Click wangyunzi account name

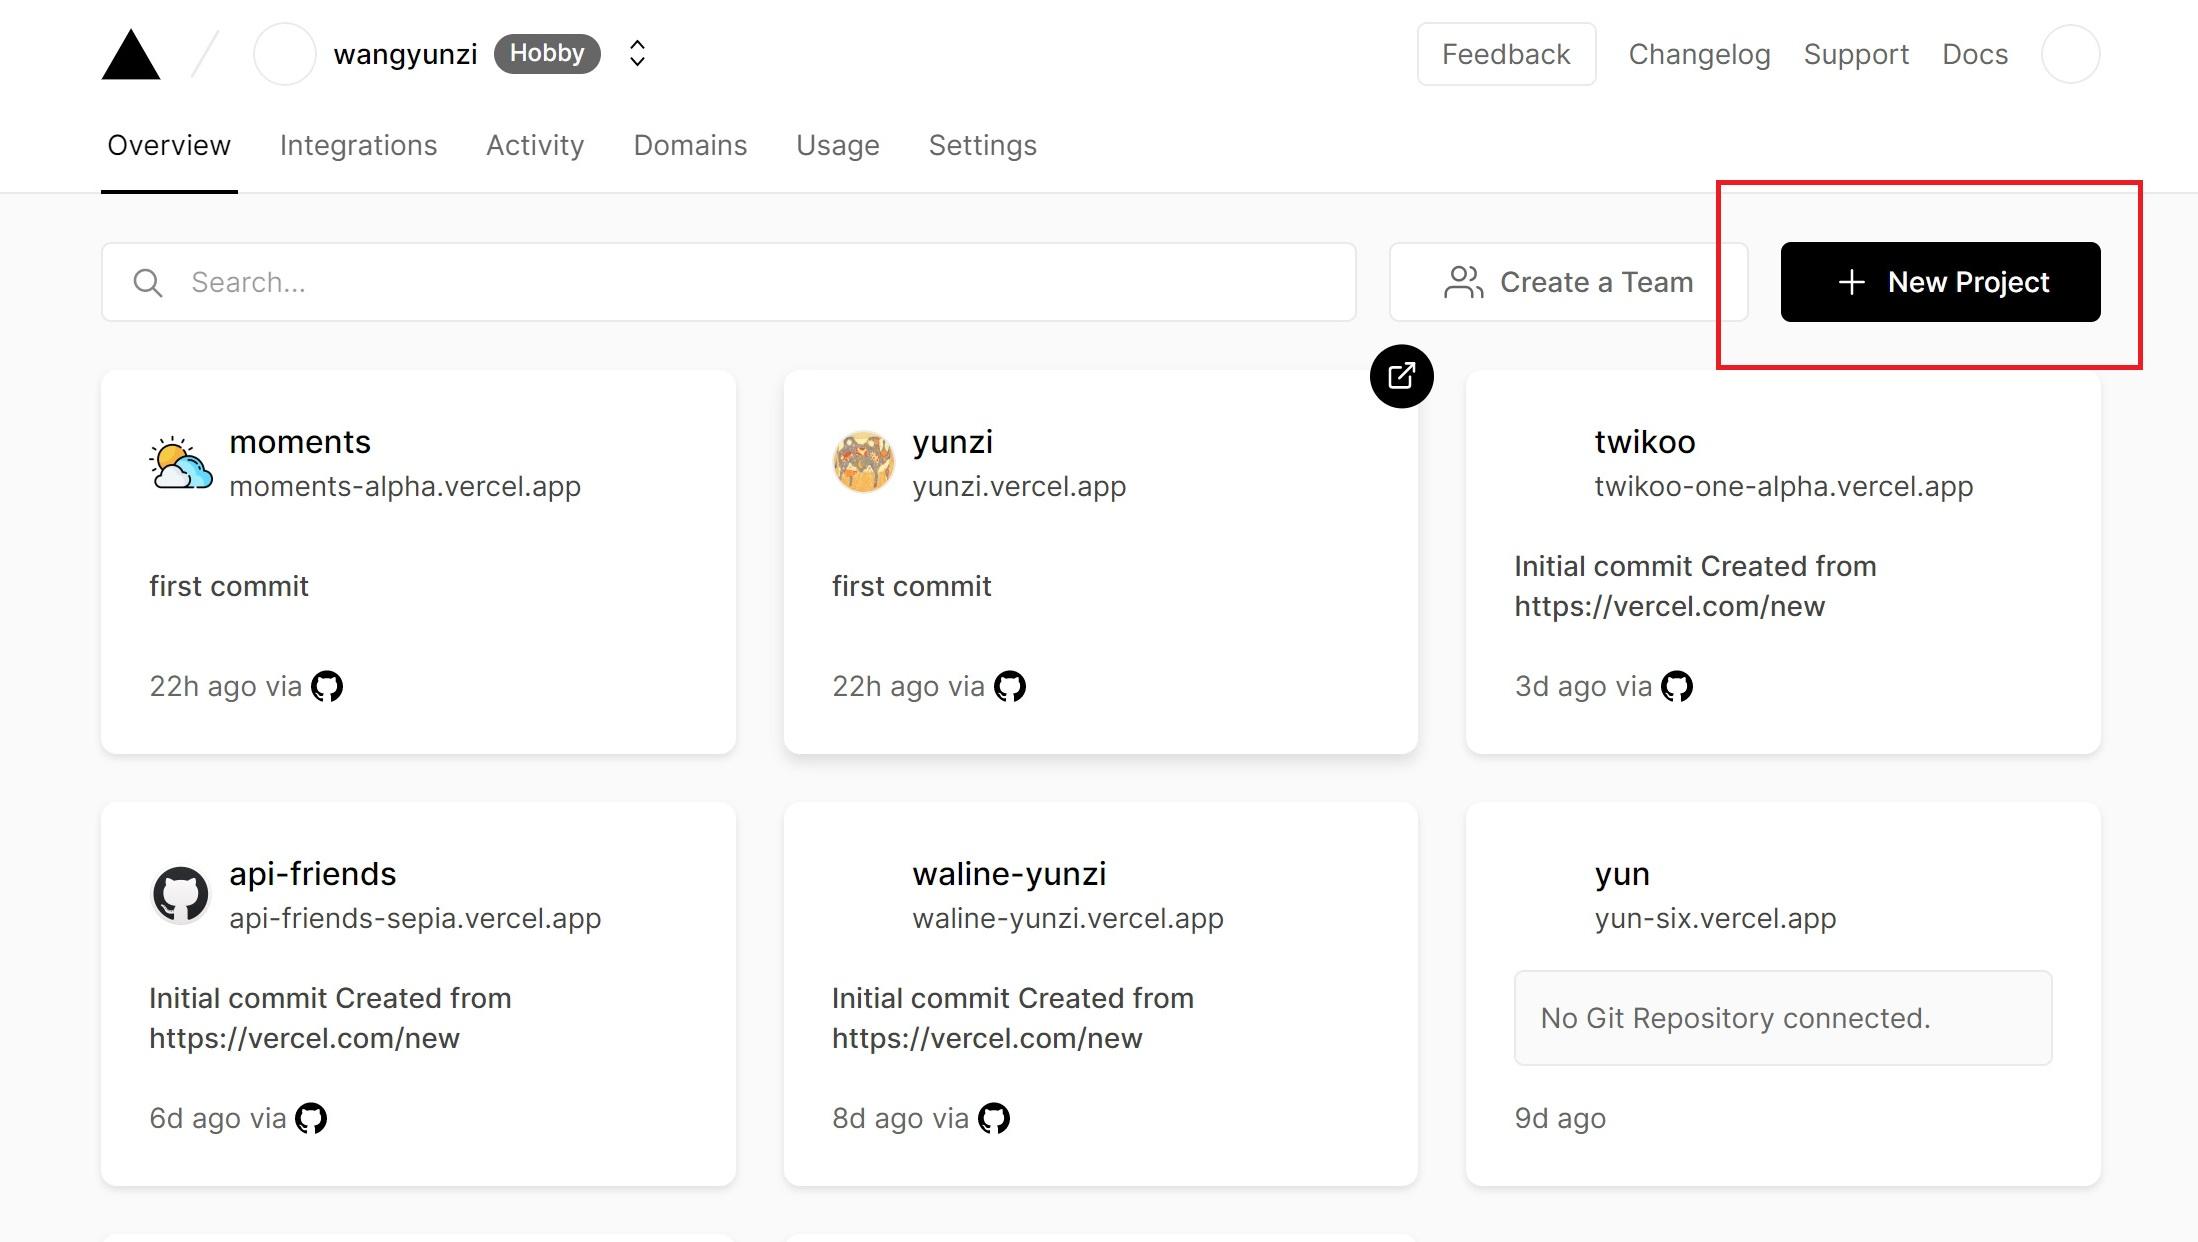(405, 54)
